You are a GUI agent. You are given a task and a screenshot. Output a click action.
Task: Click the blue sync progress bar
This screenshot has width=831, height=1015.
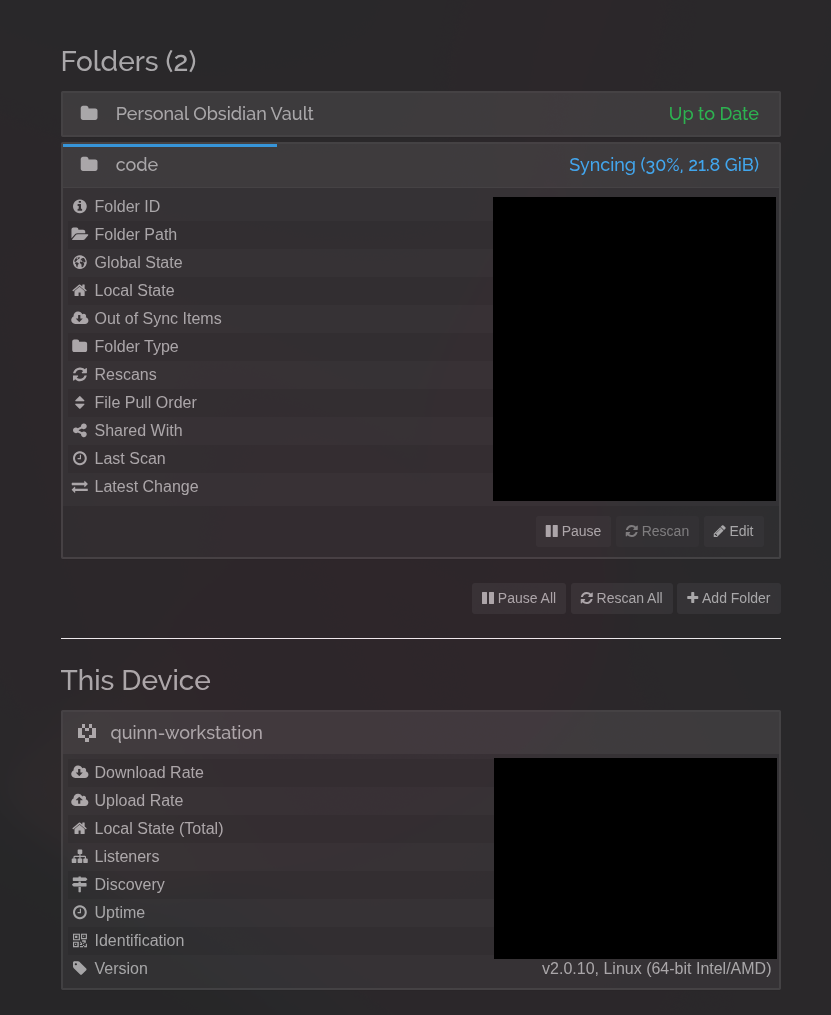tap(170, 145)
